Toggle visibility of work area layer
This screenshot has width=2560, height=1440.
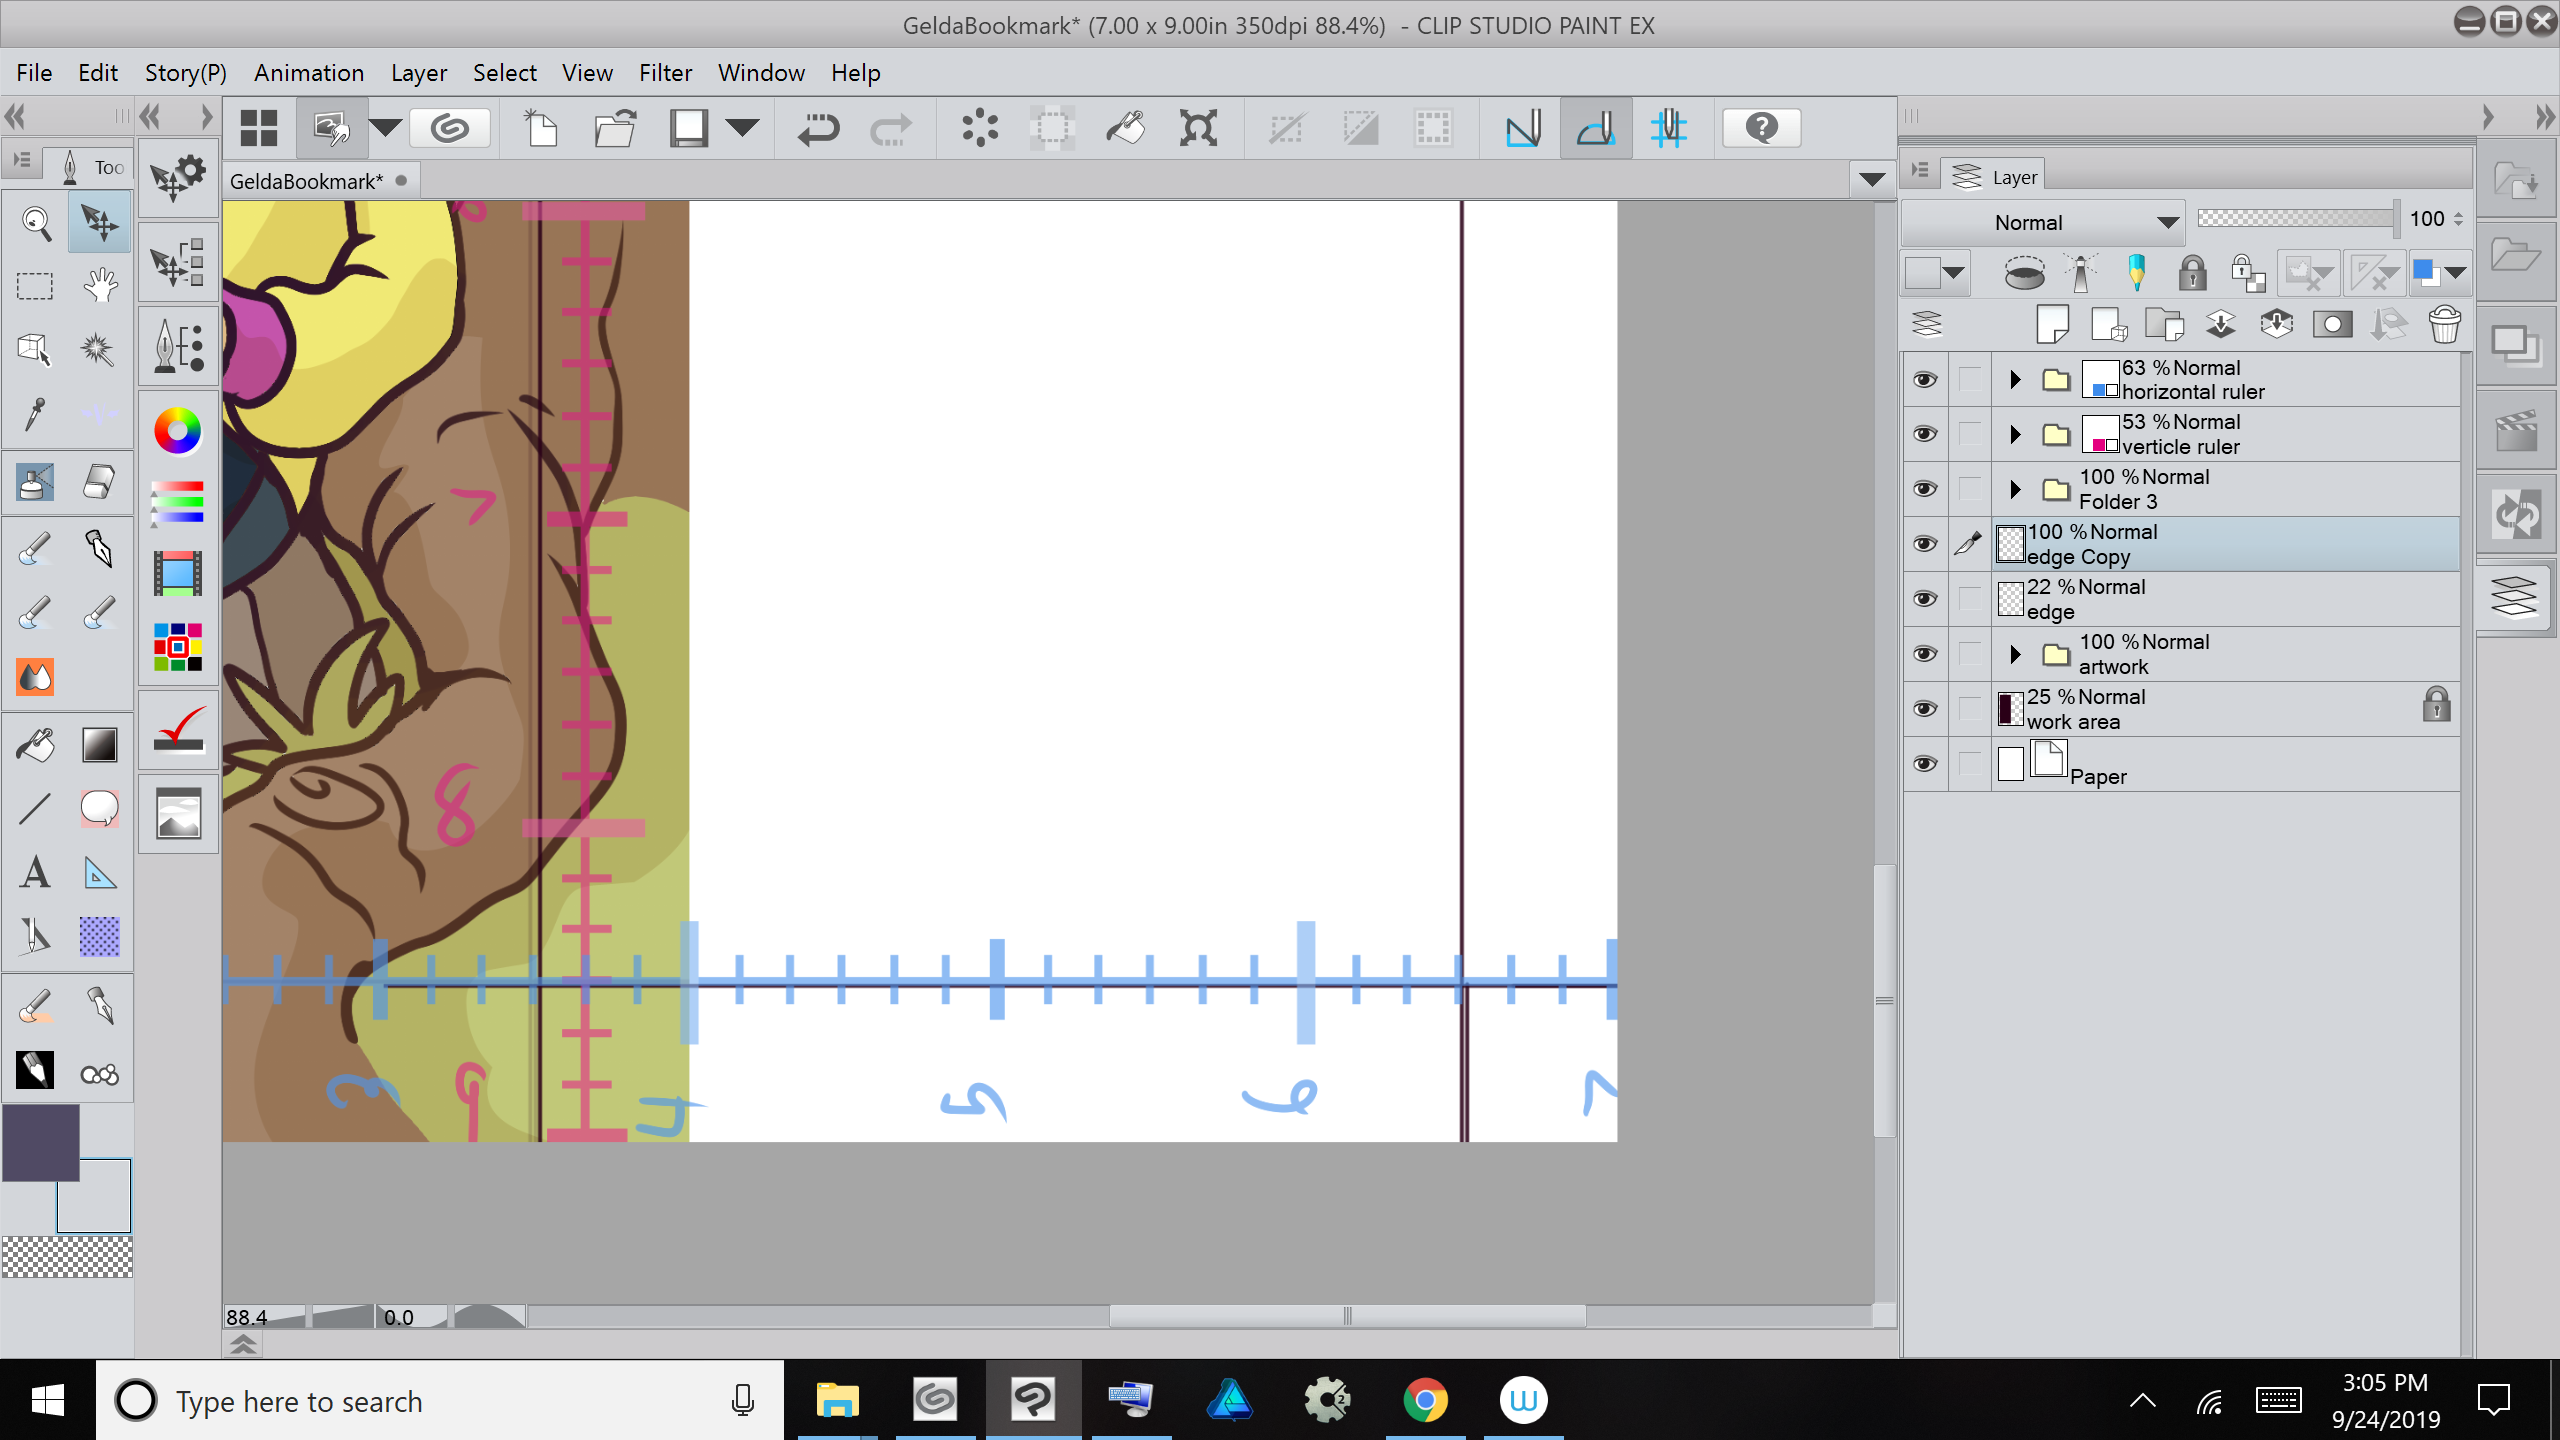[1925, 709]
